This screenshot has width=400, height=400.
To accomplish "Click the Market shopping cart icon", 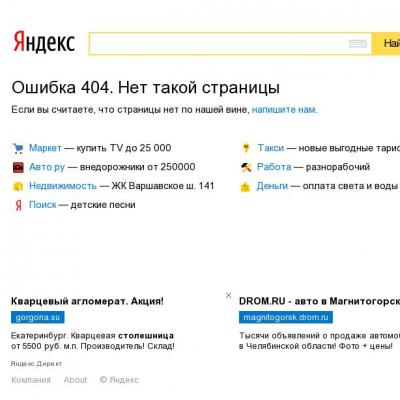I will click(x=18, y=148).
